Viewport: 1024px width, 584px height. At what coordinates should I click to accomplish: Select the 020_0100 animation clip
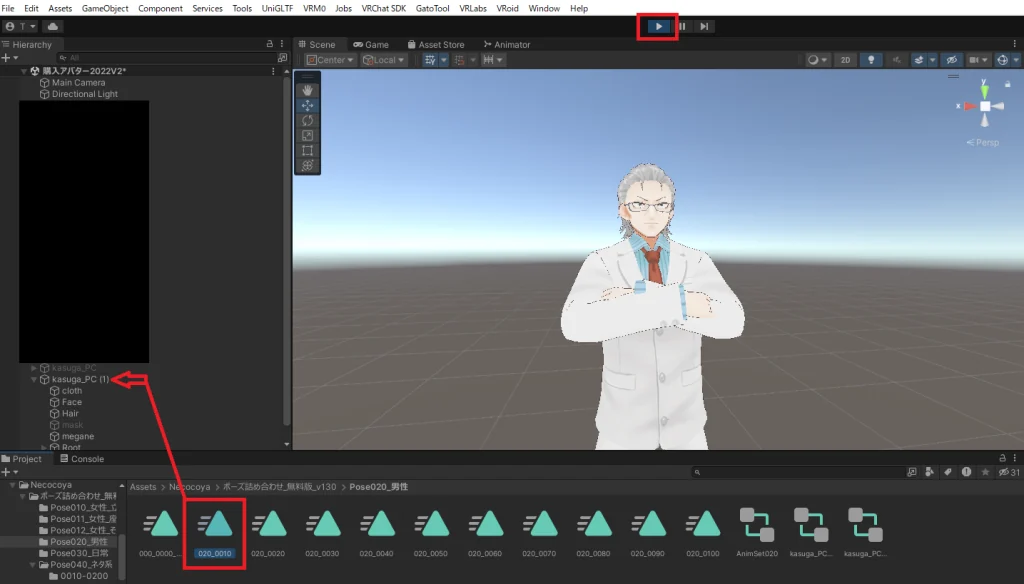pyautogui.click(x=703, y=534)
